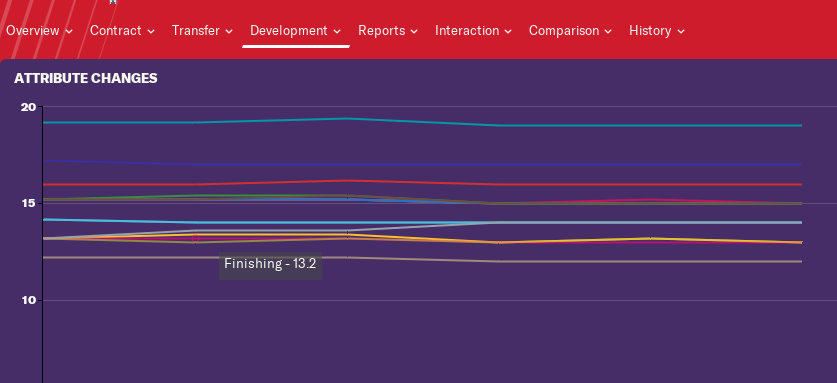Expand the chevron beside Interaction

508,32
